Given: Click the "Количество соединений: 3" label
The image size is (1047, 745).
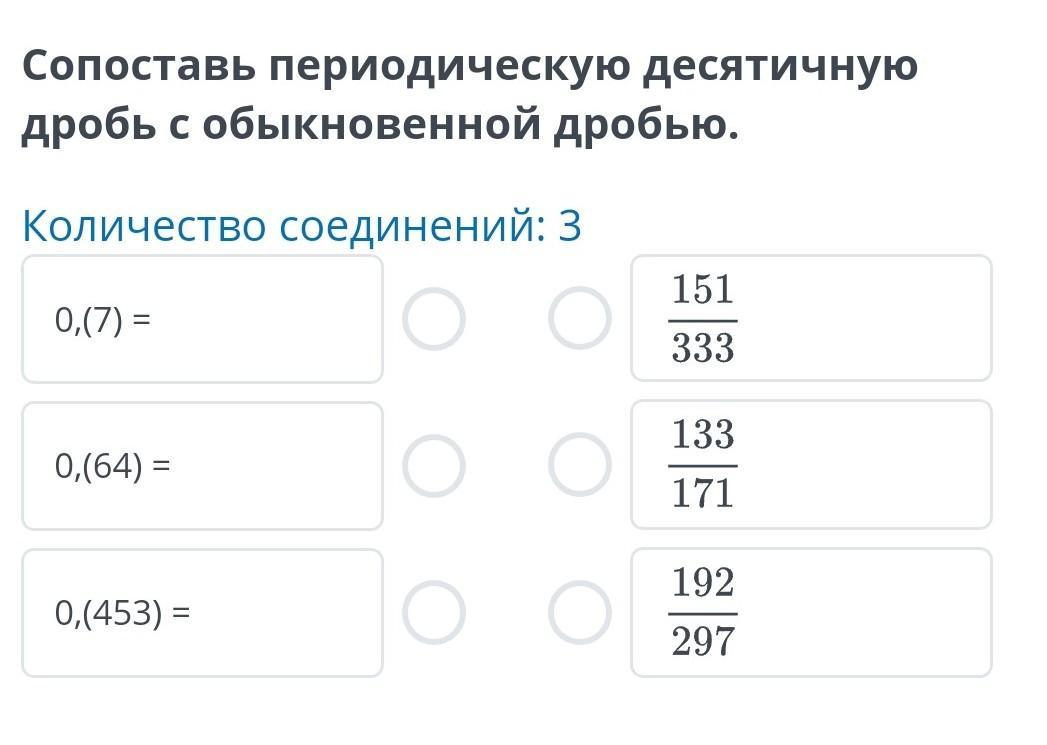Looking at the screenshot, I should click(x=301, y=227).
